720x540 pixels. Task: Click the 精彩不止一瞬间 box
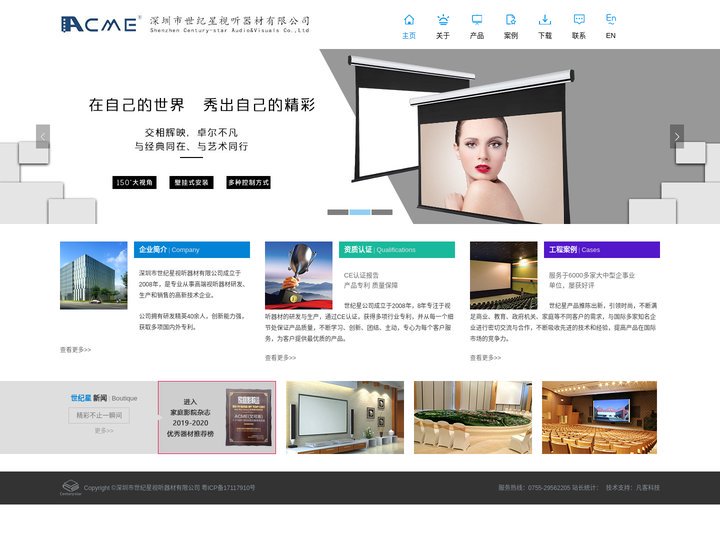click(x=99, y=416)
